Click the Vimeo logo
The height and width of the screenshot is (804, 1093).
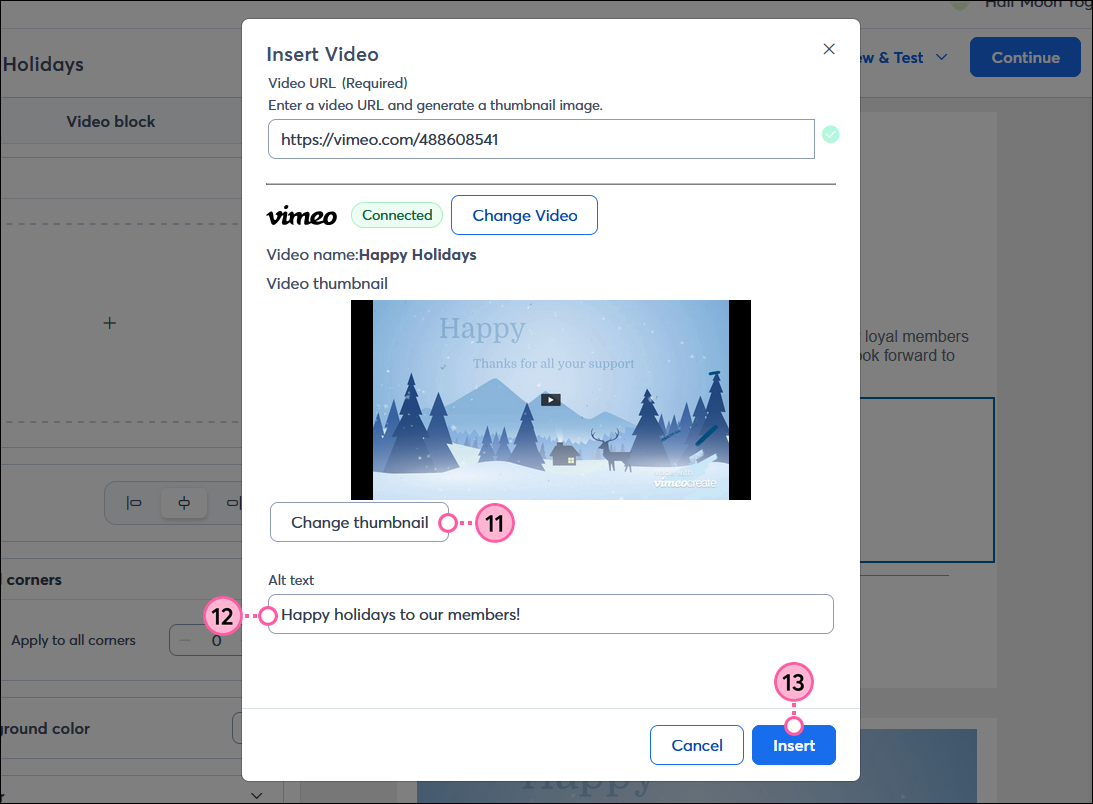[301, 215]
